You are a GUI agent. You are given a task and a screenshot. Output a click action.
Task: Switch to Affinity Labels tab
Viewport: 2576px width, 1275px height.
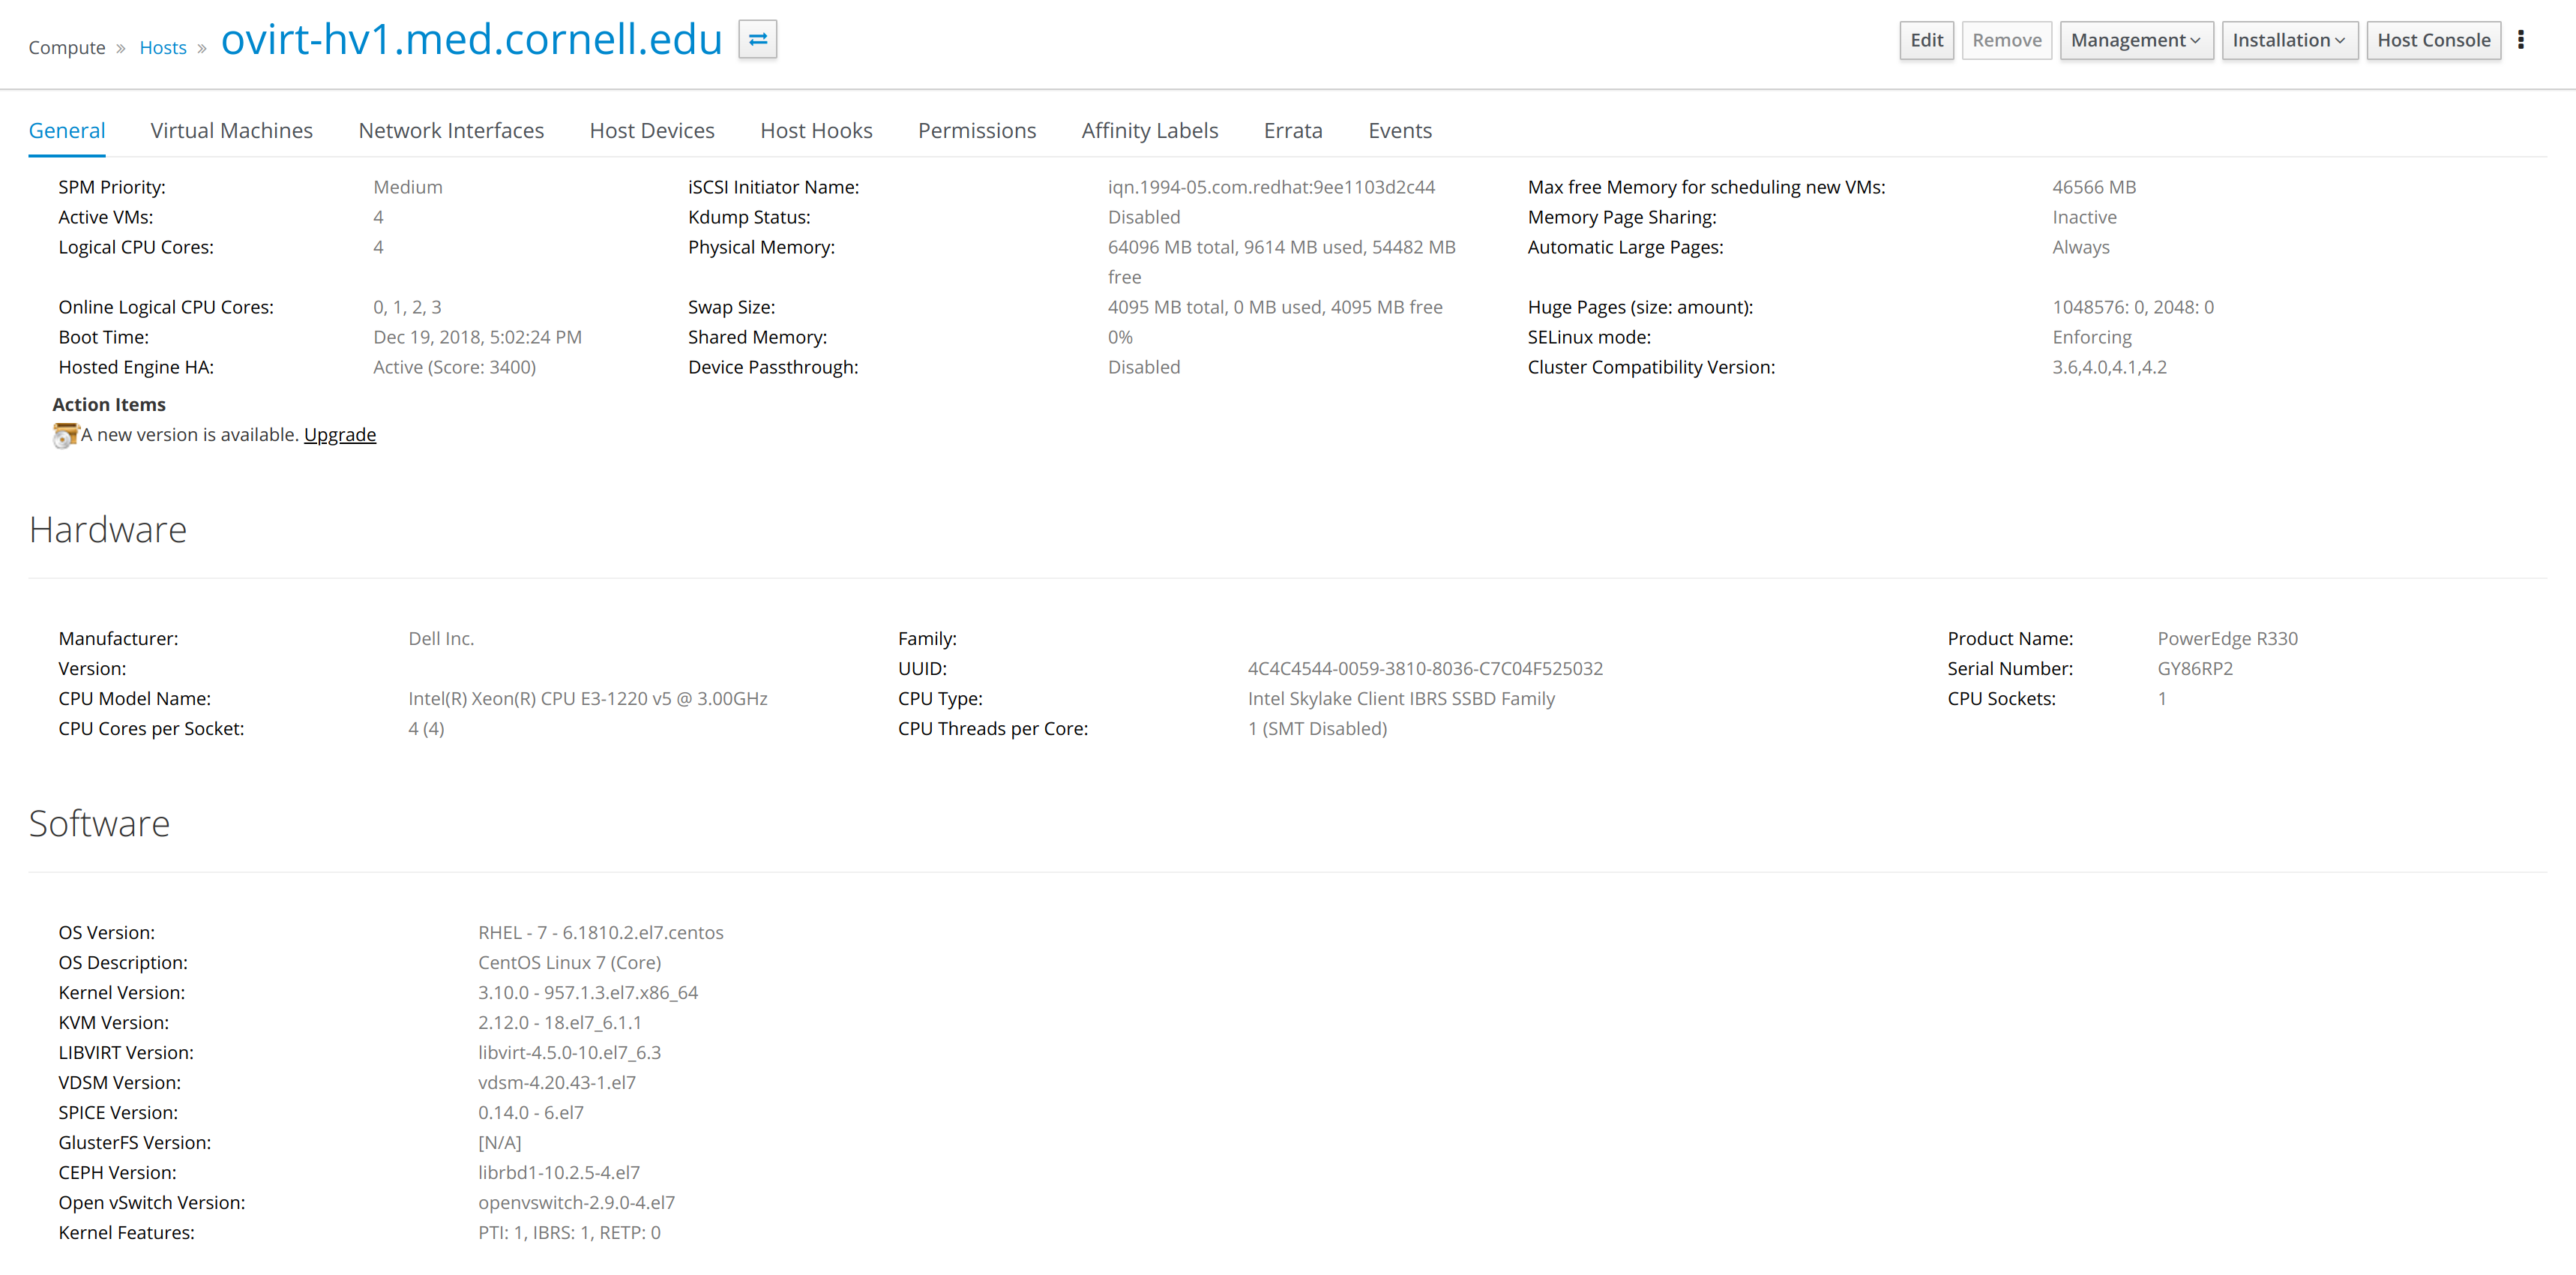click(x=1150, y=131)
